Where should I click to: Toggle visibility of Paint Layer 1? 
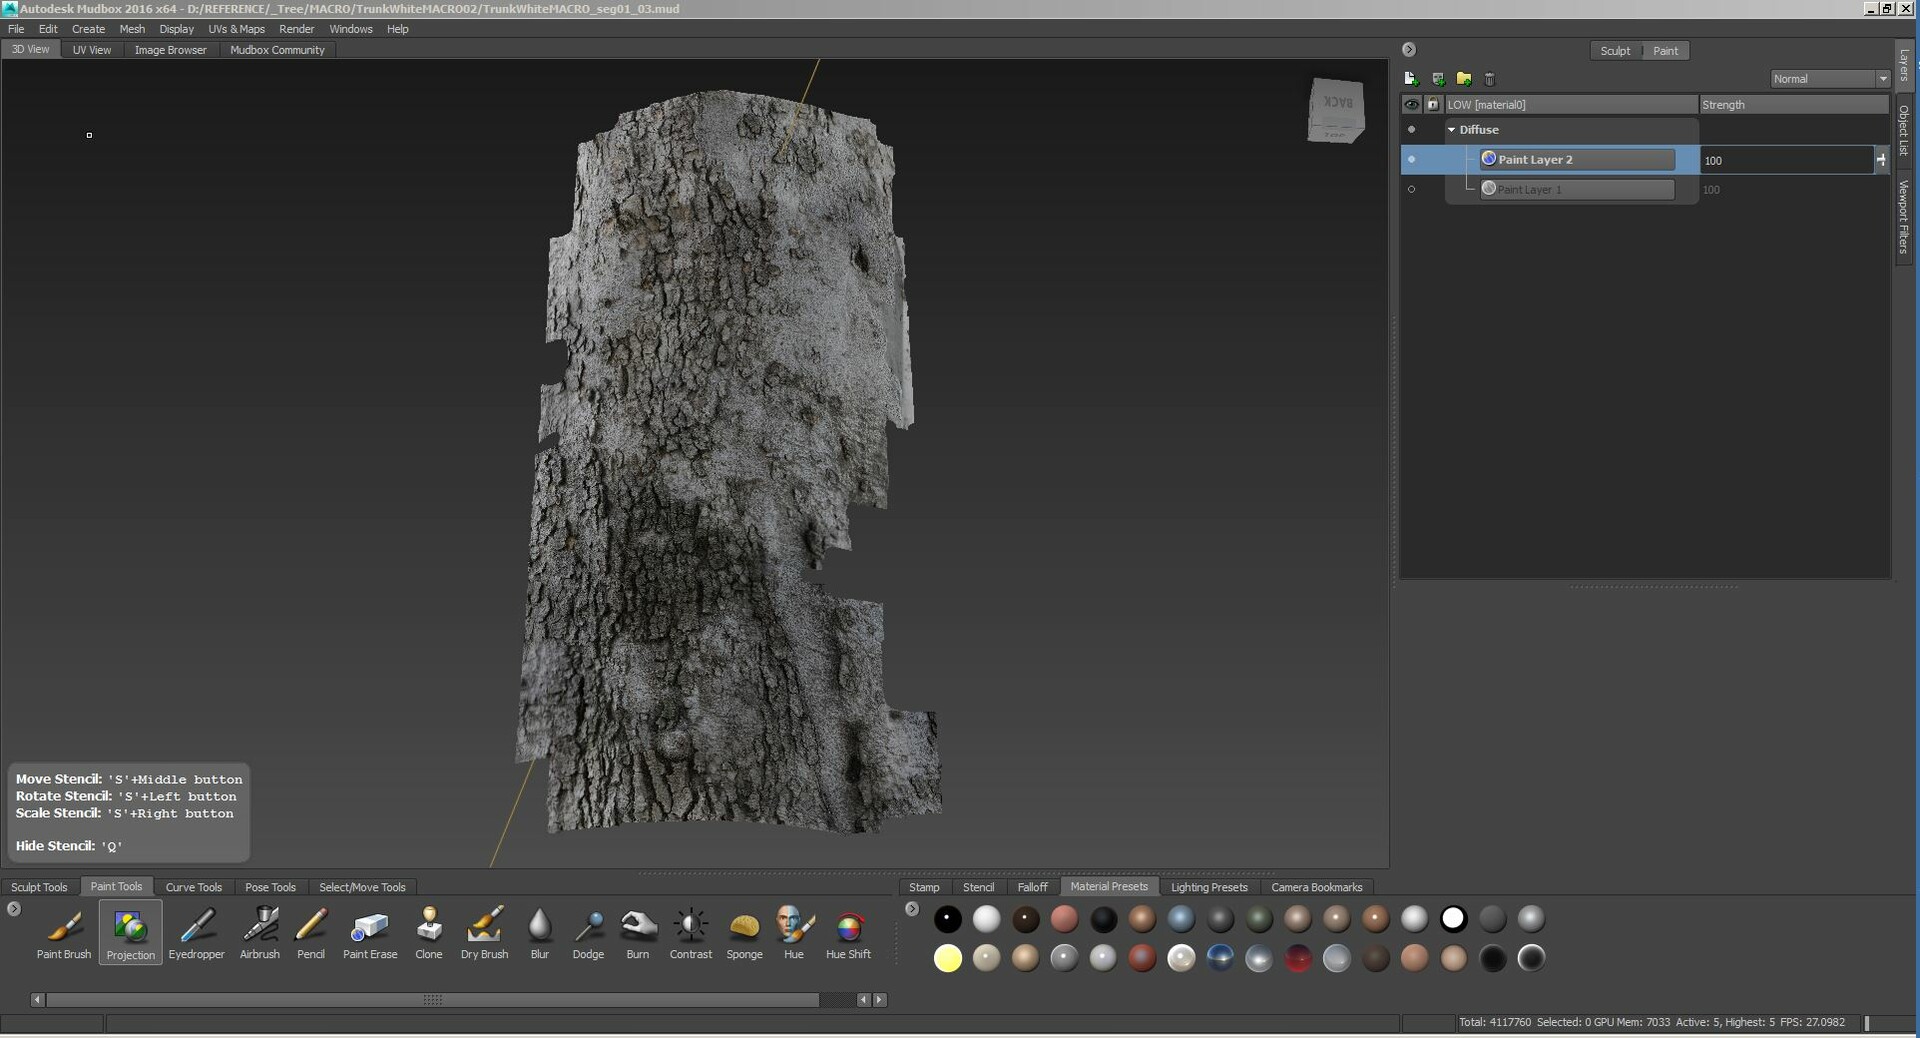(x=1411, y=190)
